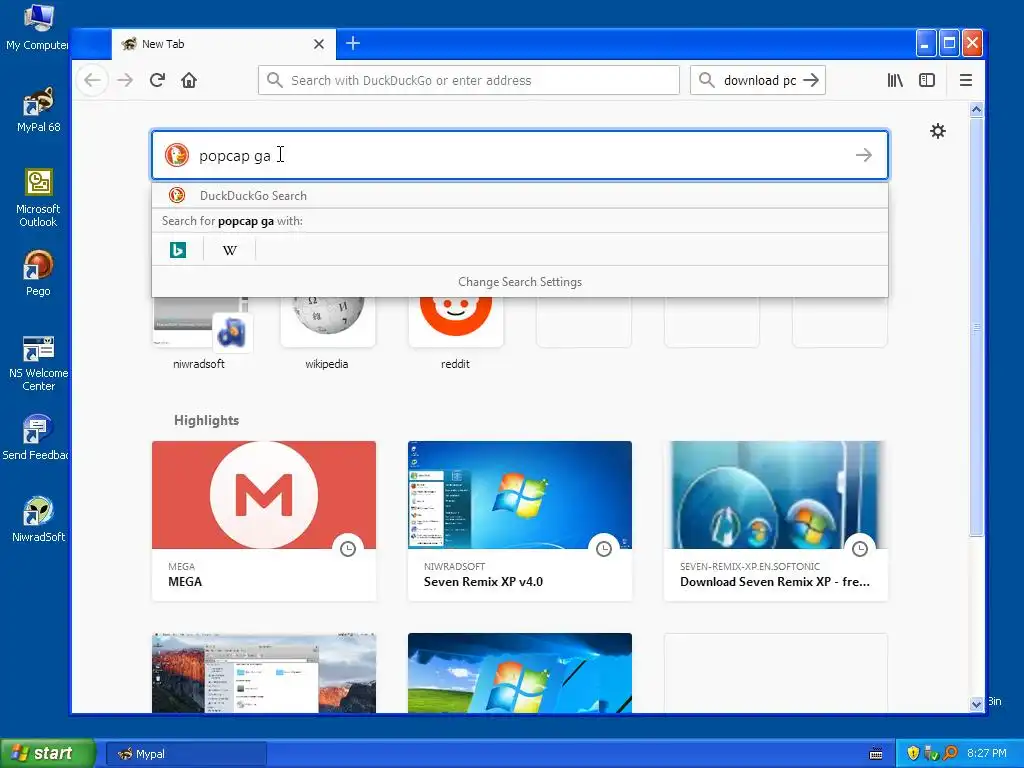
Task: Open Microsoft Outlook desktop icon
Action: point(38,198)
